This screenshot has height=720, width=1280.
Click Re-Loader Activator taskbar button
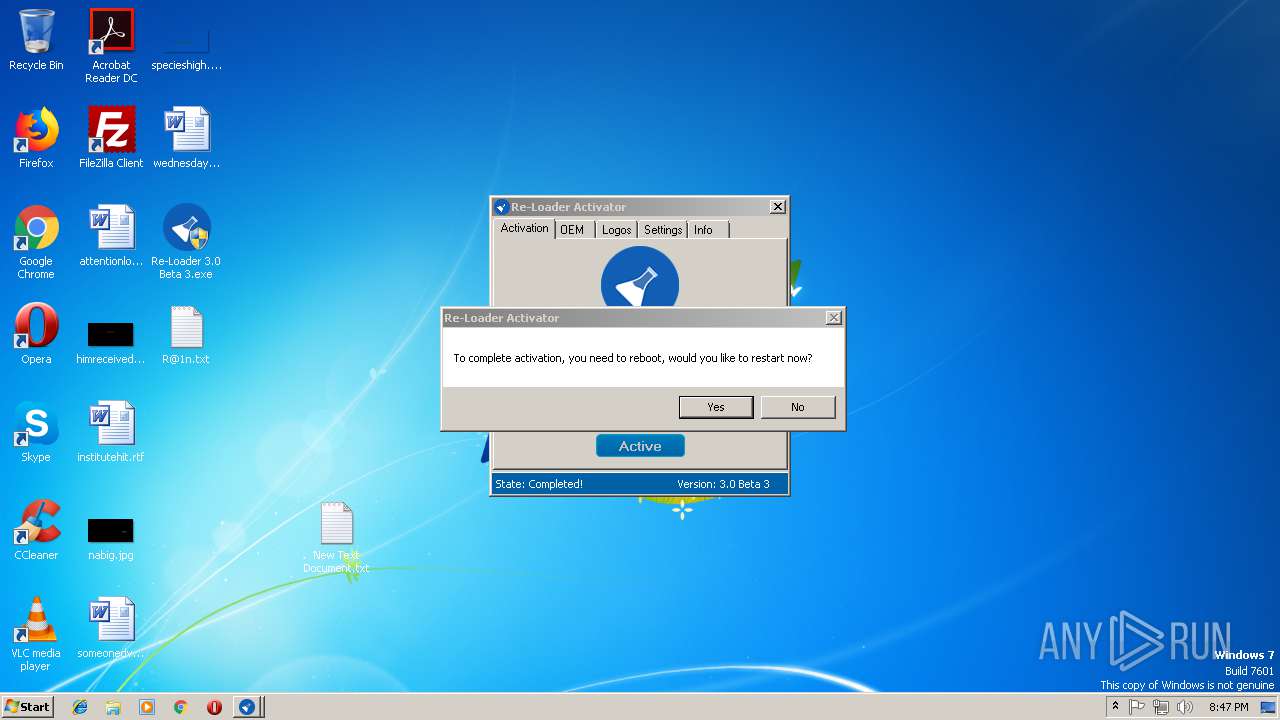click(247, 707)
